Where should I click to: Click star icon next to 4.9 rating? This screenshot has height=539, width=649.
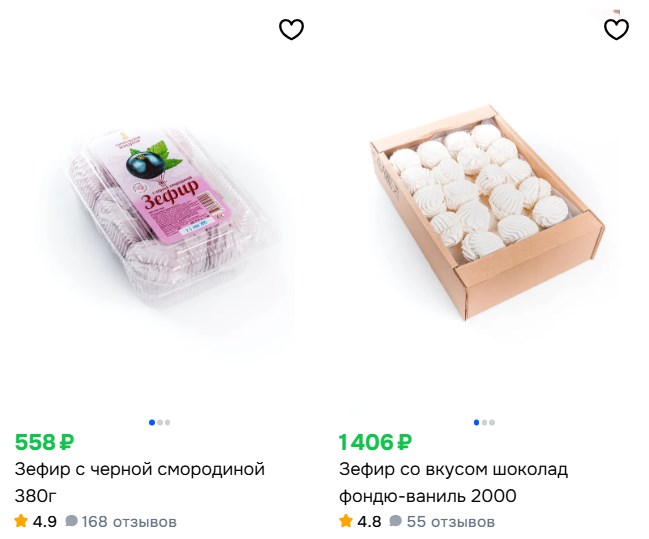(21, 521)
